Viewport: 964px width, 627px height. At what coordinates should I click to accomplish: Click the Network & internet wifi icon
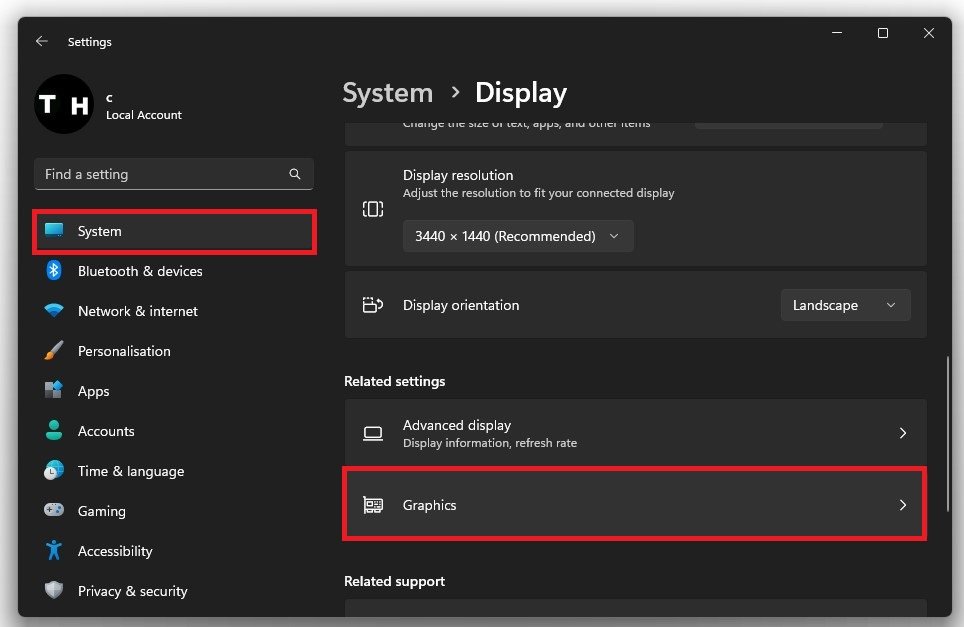point(54,311)
